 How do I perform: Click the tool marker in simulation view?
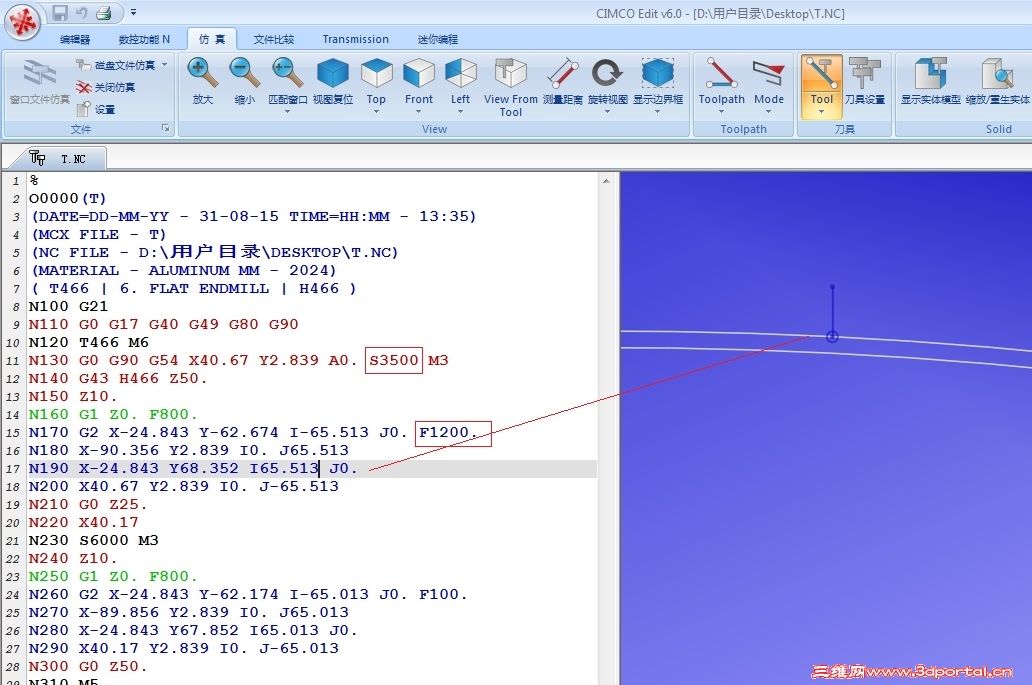click(833, 337)
